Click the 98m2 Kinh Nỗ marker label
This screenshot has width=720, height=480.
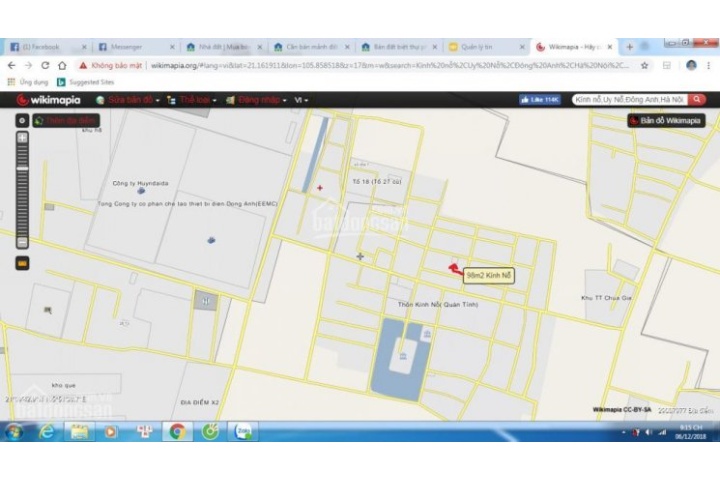pos(489,276)
